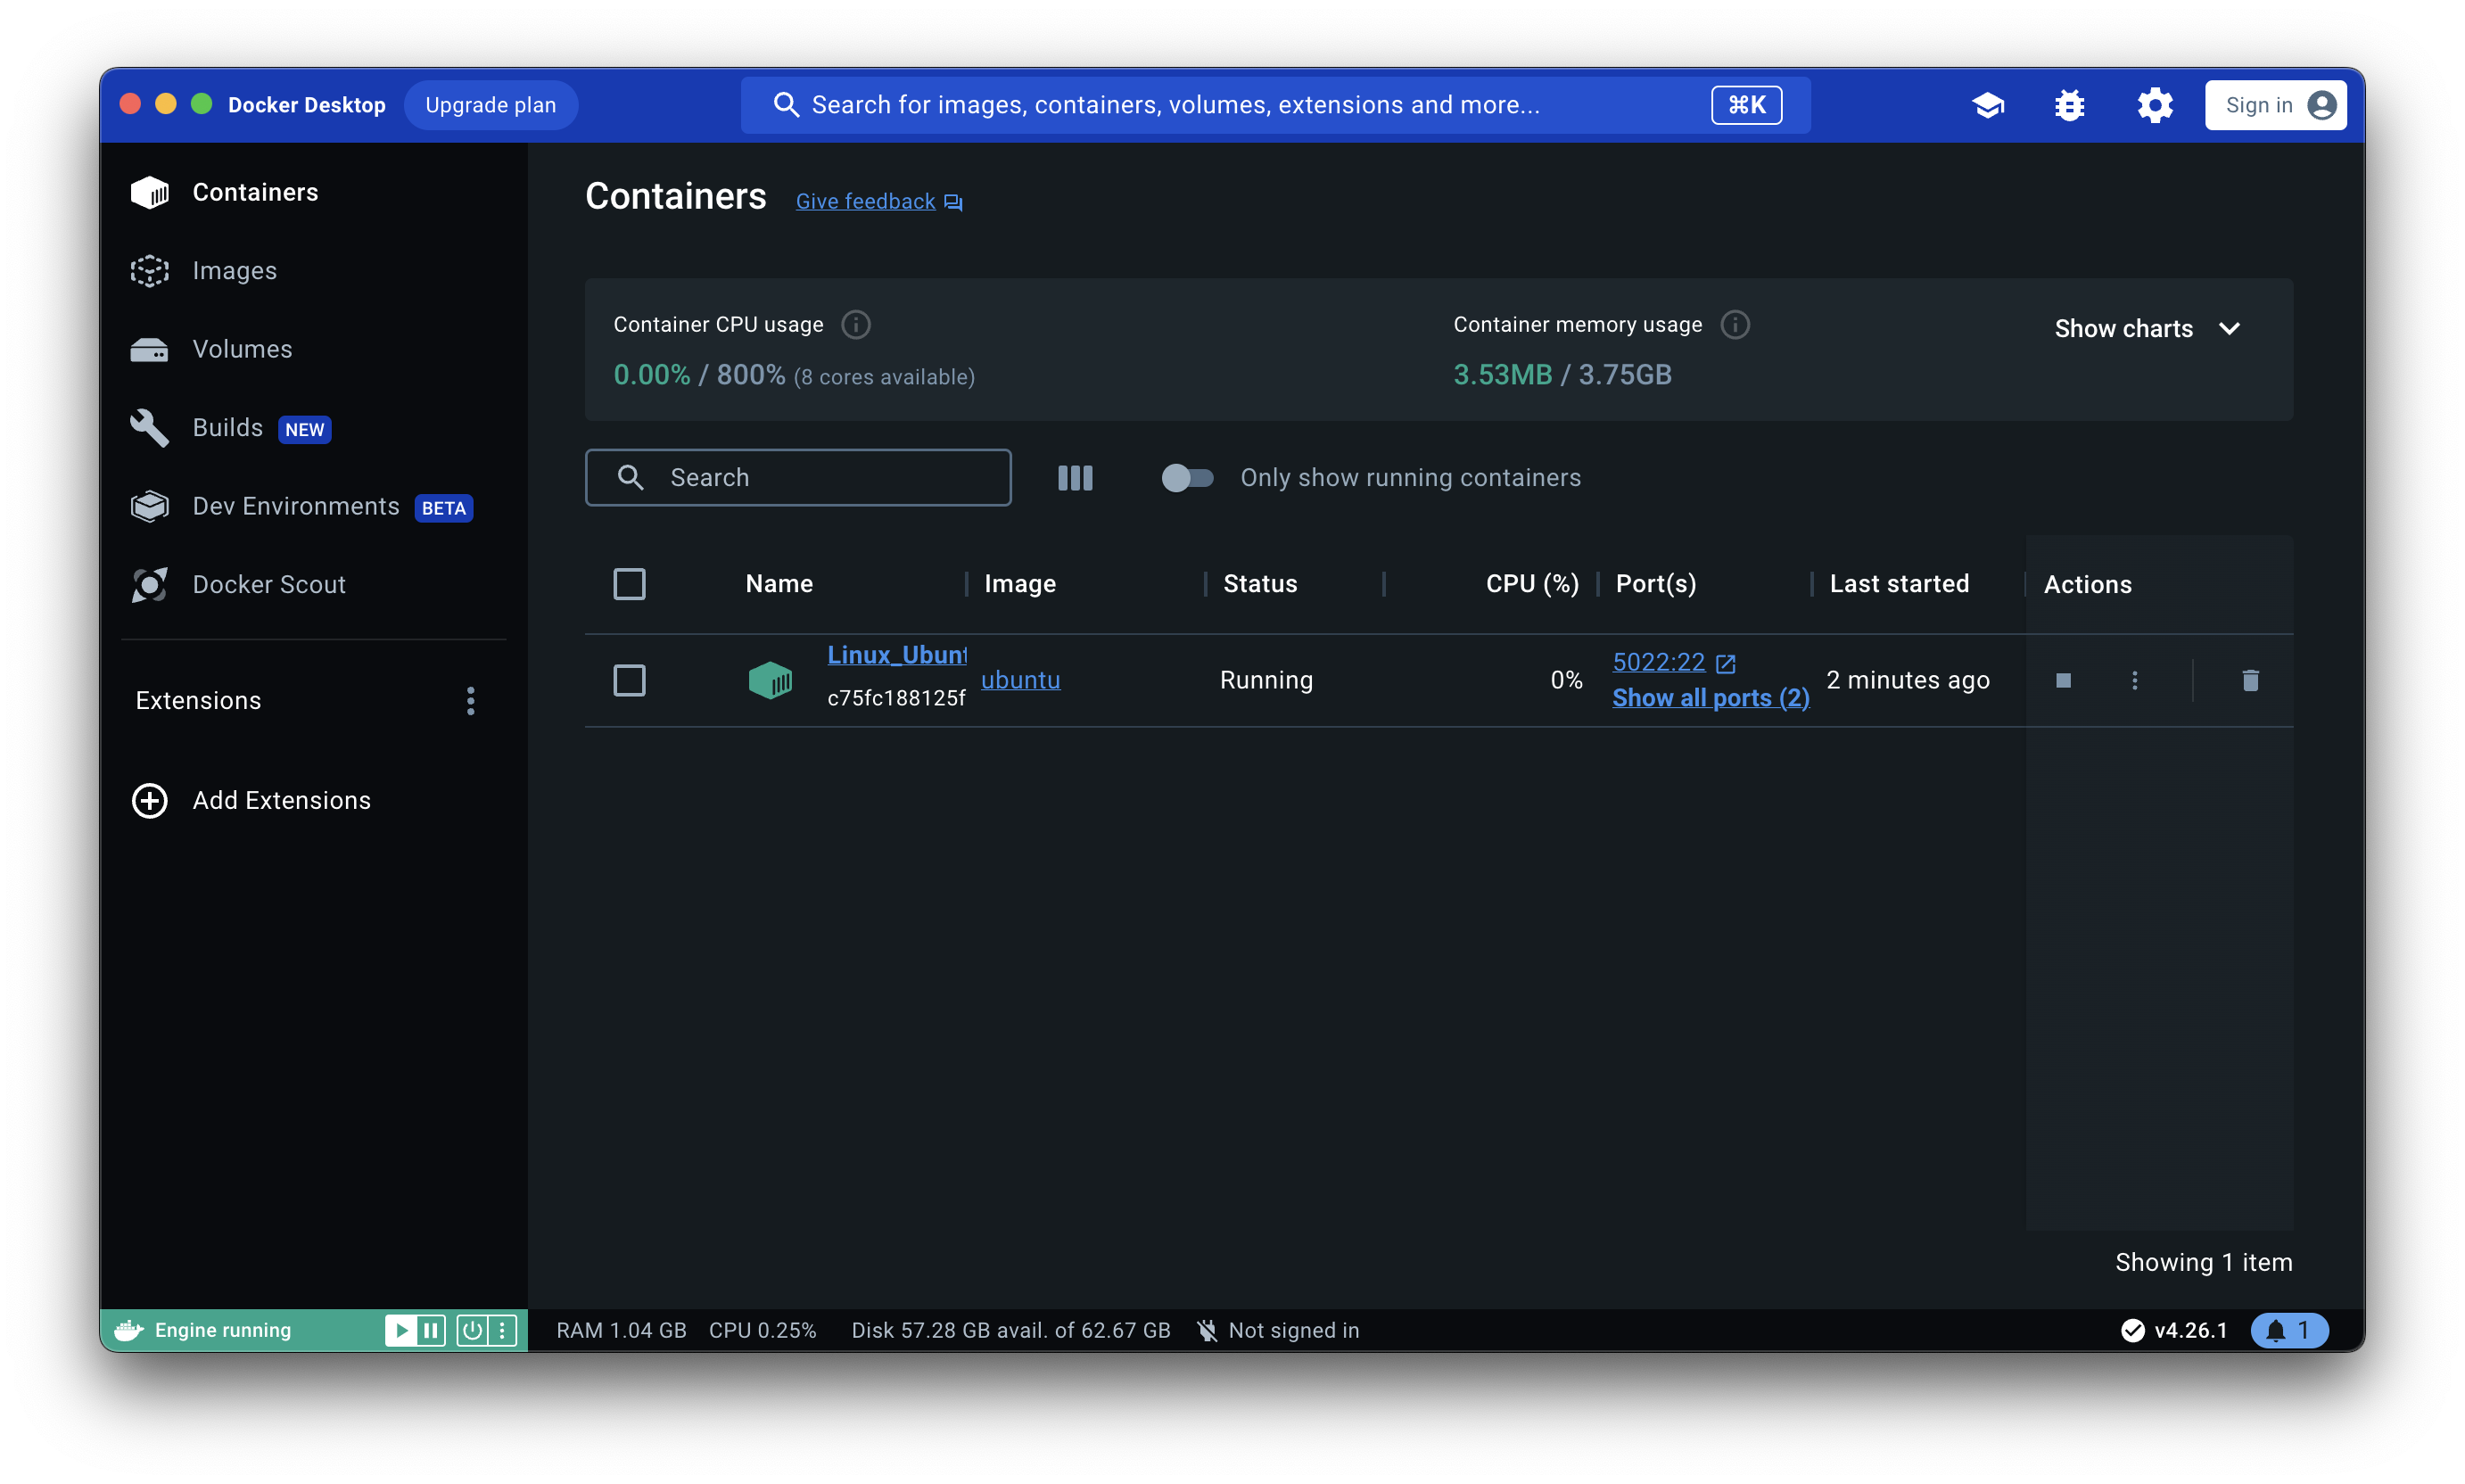Open port 5022:22 link
Image resolution: width=2465 pixels, height=1484 pixels.
1658,661
